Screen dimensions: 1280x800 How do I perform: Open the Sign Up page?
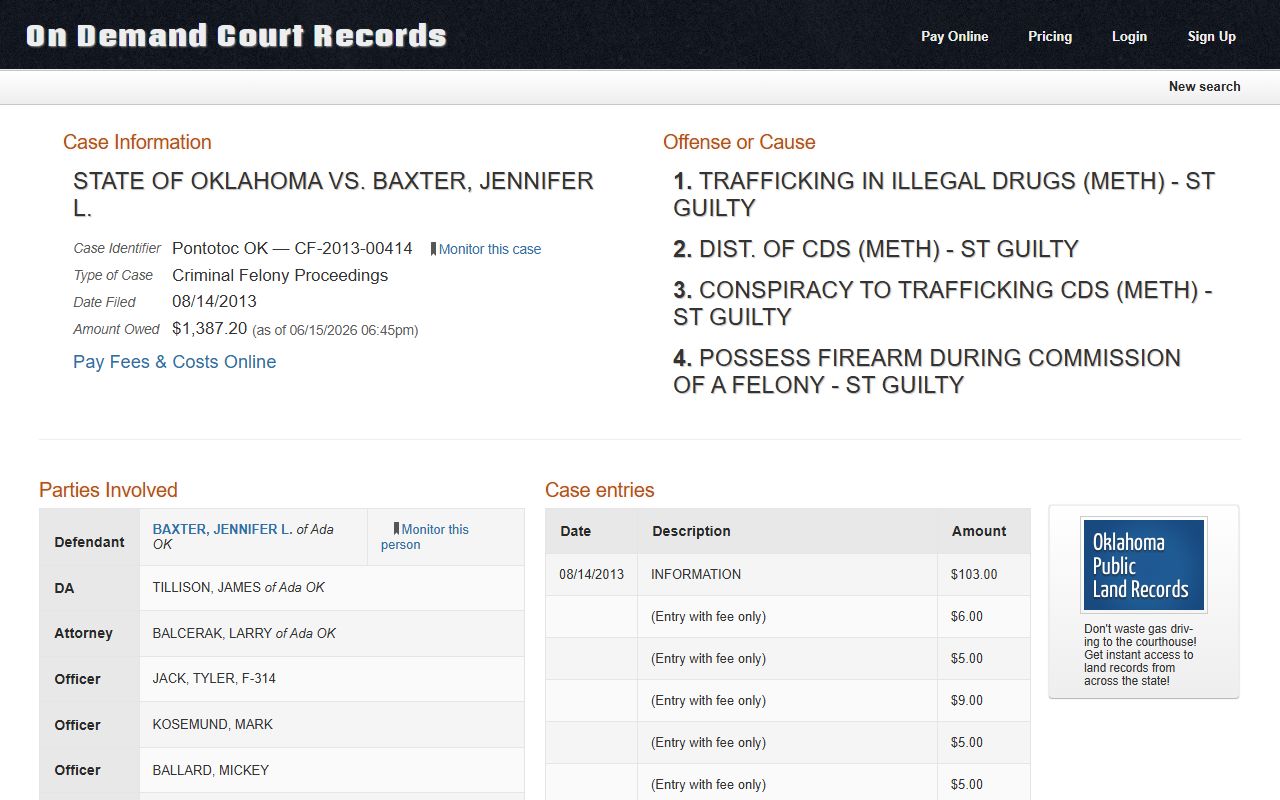(1211, 36)
